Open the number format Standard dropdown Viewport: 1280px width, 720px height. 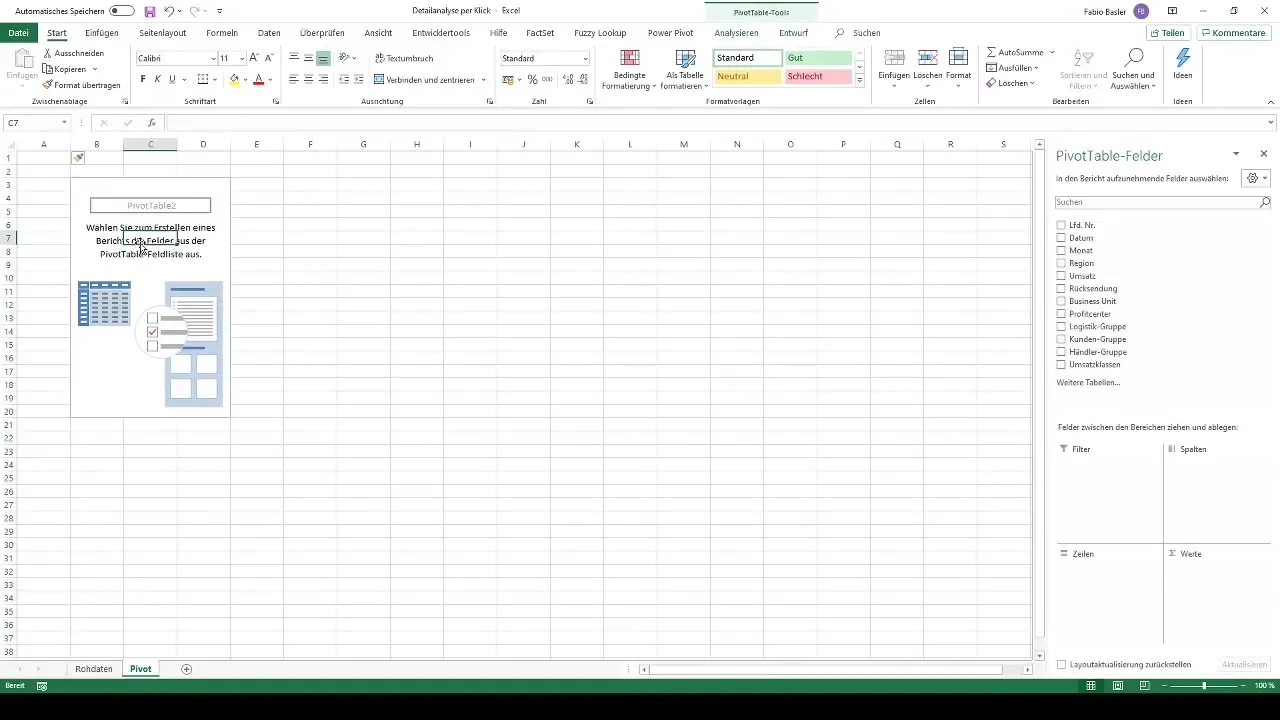[585, 58]
